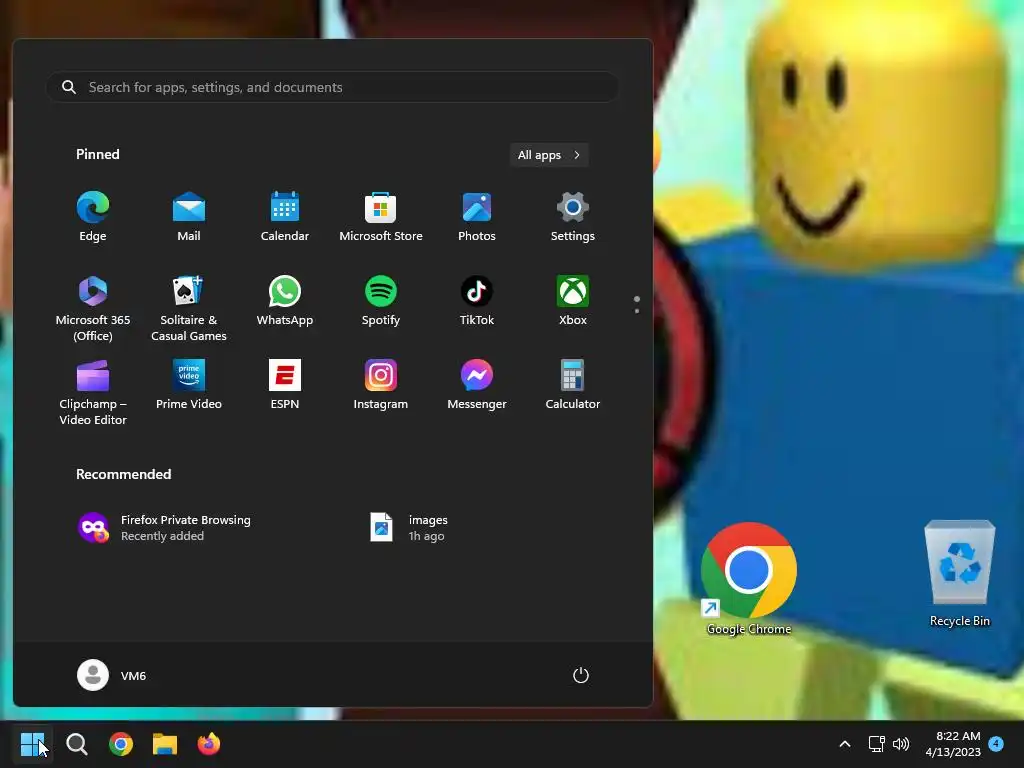Screen dimensions: 1024x768
Task: Click the Windows Start button on taskbar
Action: (x=32, y=744)
